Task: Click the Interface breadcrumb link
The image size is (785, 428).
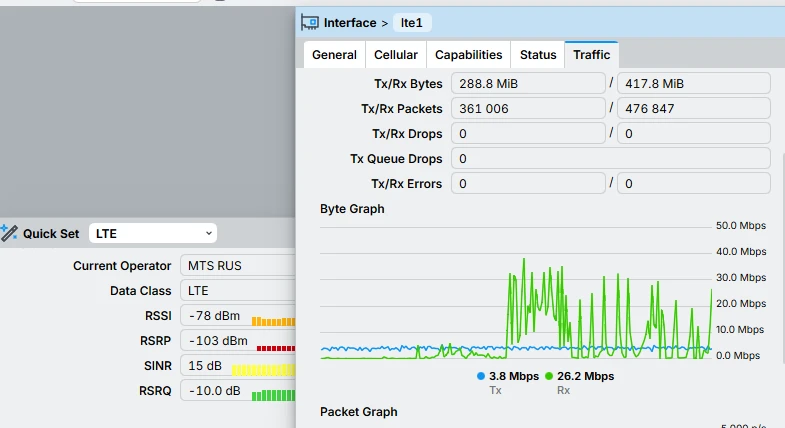Action: pos(350,23)
